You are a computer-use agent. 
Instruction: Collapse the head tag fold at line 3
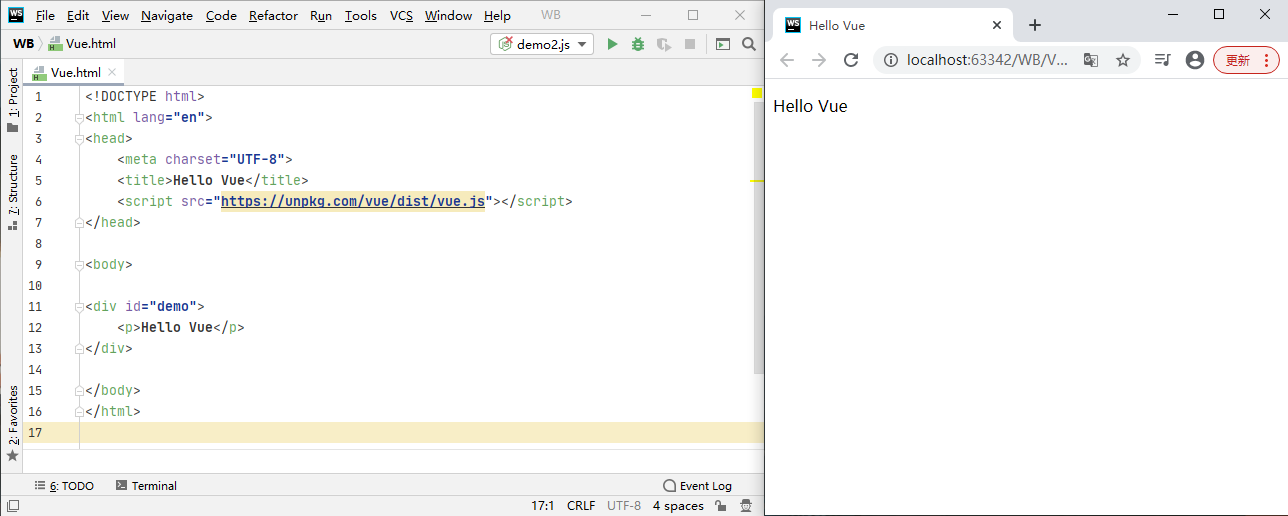point(80,139)
